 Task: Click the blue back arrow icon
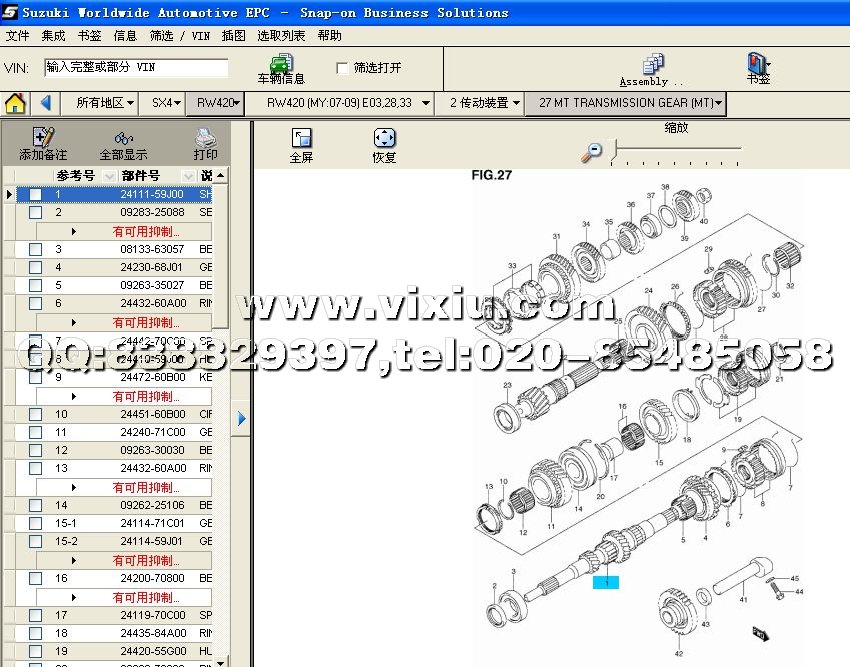(x=46, y=103)
